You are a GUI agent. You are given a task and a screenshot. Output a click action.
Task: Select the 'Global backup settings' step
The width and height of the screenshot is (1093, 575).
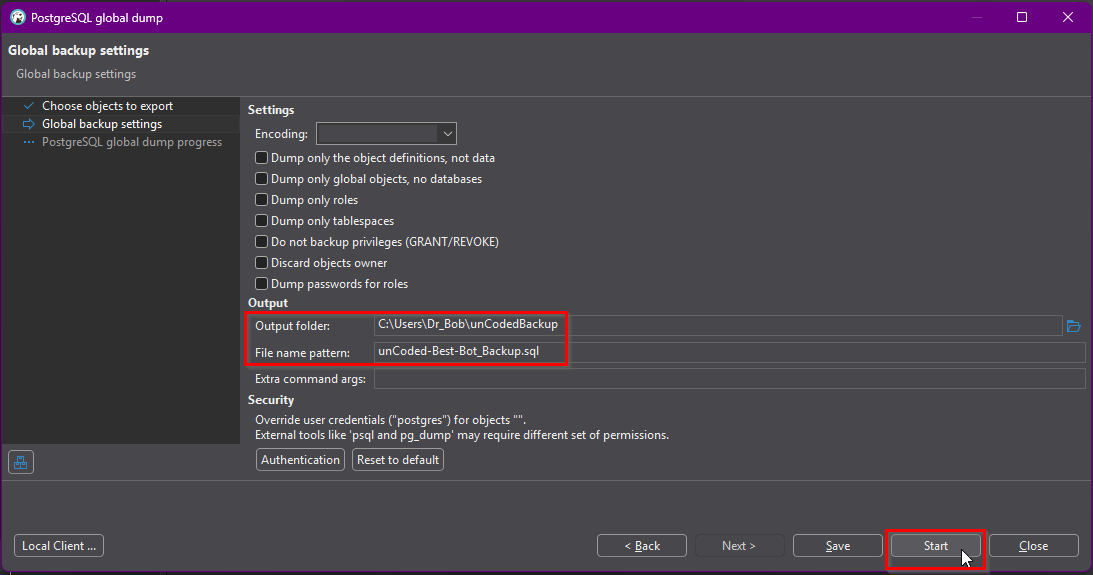pos(101,124)
